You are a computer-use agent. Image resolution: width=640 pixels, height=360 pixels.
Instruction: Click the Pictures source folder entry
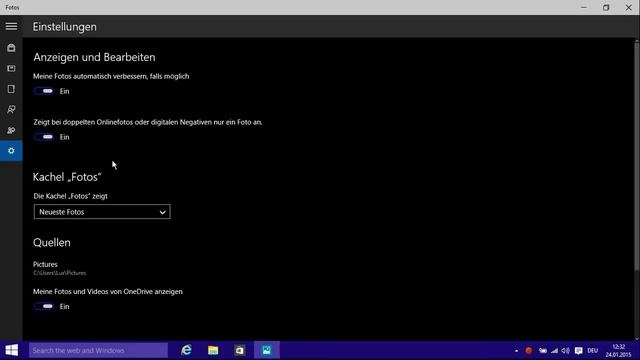[x=60, y=268]
